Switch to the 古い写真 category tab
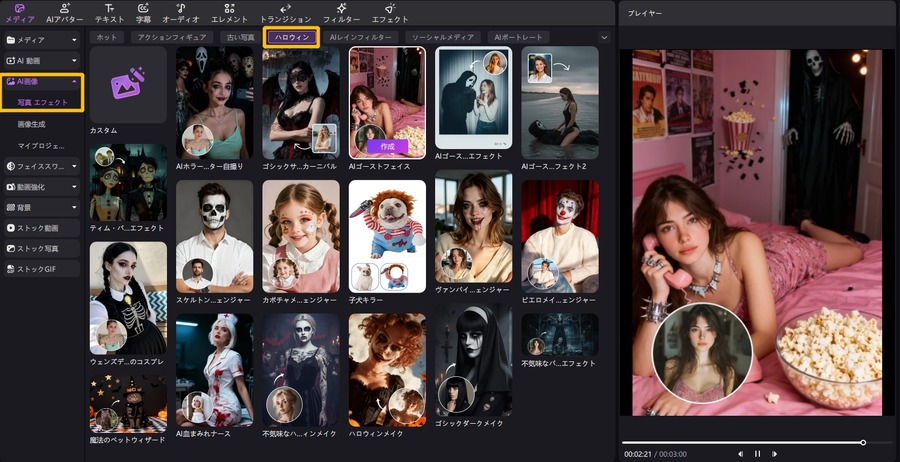The image size is (900, 462). click(239, 37)
